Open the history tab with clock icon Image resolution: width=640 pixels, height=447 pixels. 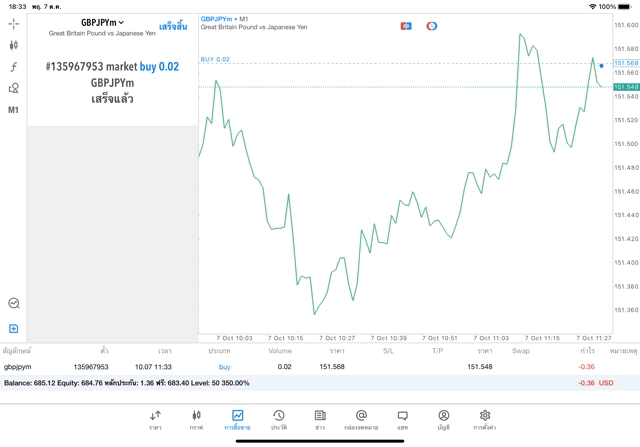[x=279, y=420]
